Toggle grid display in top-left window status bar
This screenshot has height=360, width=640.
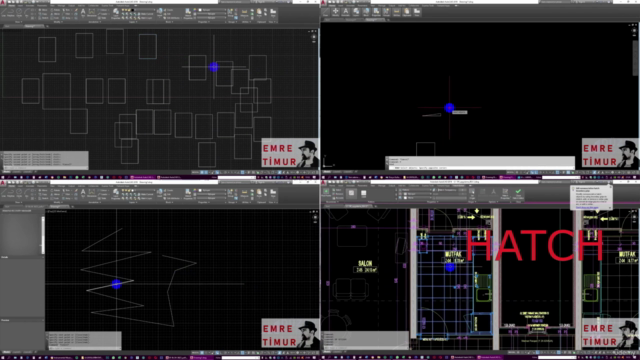click(203, 172)
